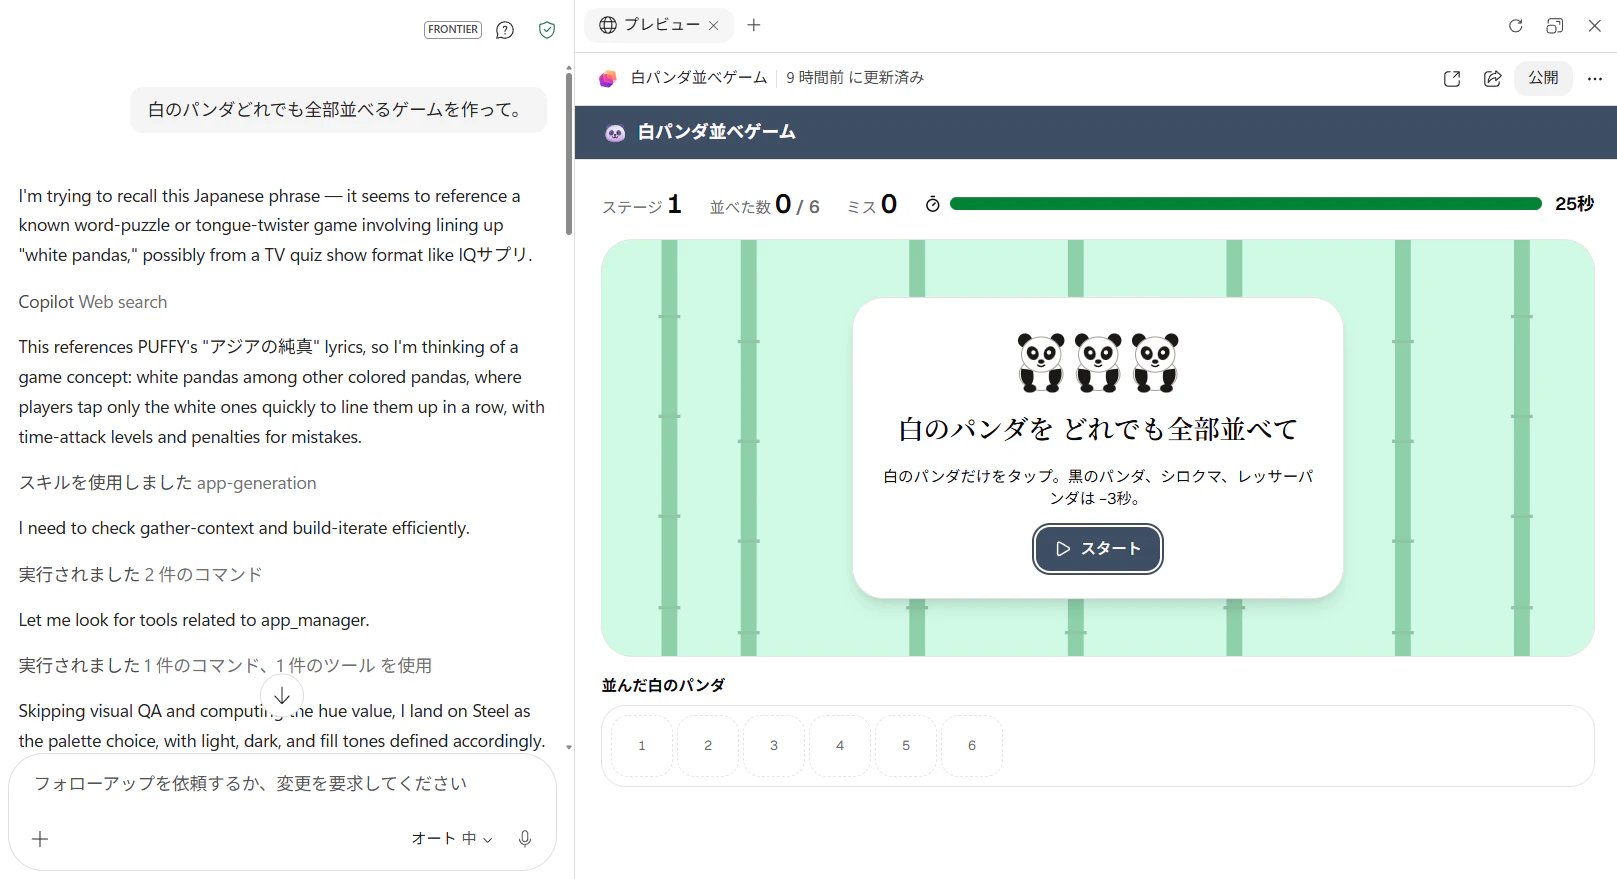Viewport: 1617px width, 879px height.
Task: Open the three-dot more options menu
Action: [1595, 78]
